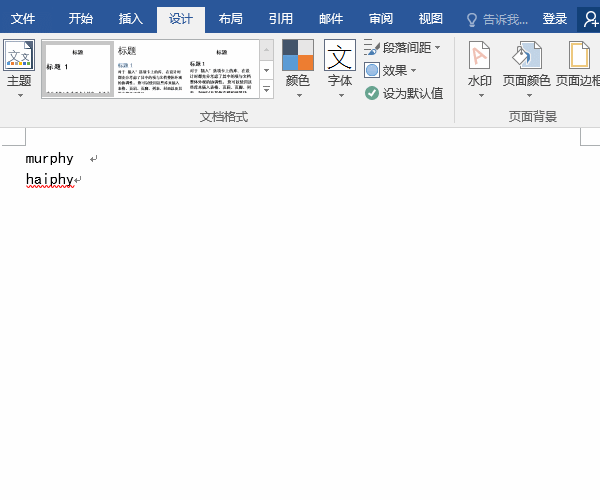The height and width of the screenshot is (500, 600).
Task: Click the misspelled word haiphy
Action: [x=50, y=179]
